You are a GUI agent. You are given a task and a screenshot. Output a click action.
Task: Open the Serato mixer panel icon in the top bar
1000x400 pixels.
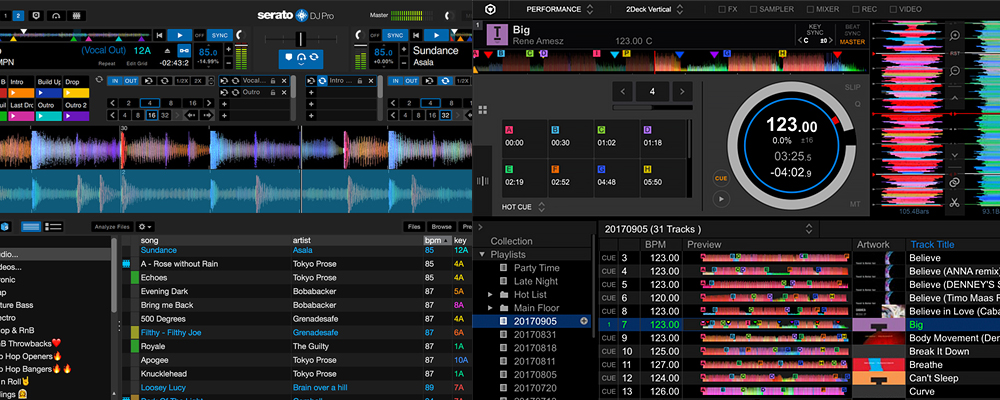click(x=78, y=15)
